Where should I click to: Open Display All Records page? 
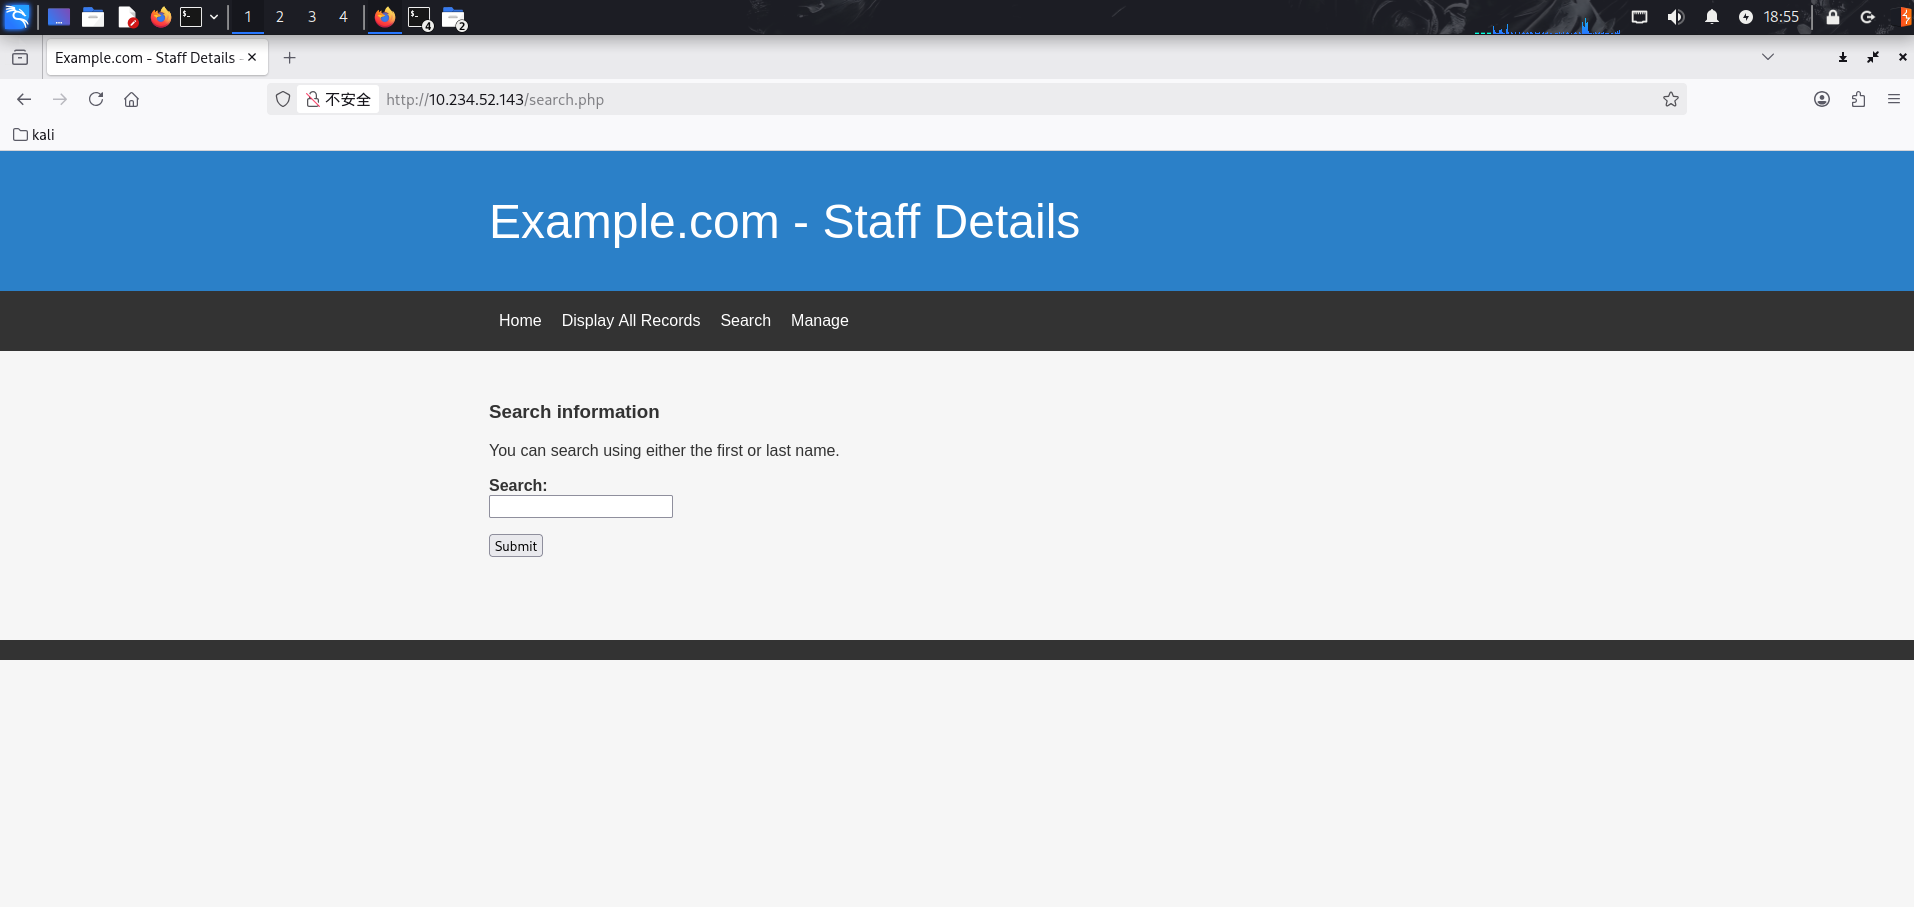point(630,320)
